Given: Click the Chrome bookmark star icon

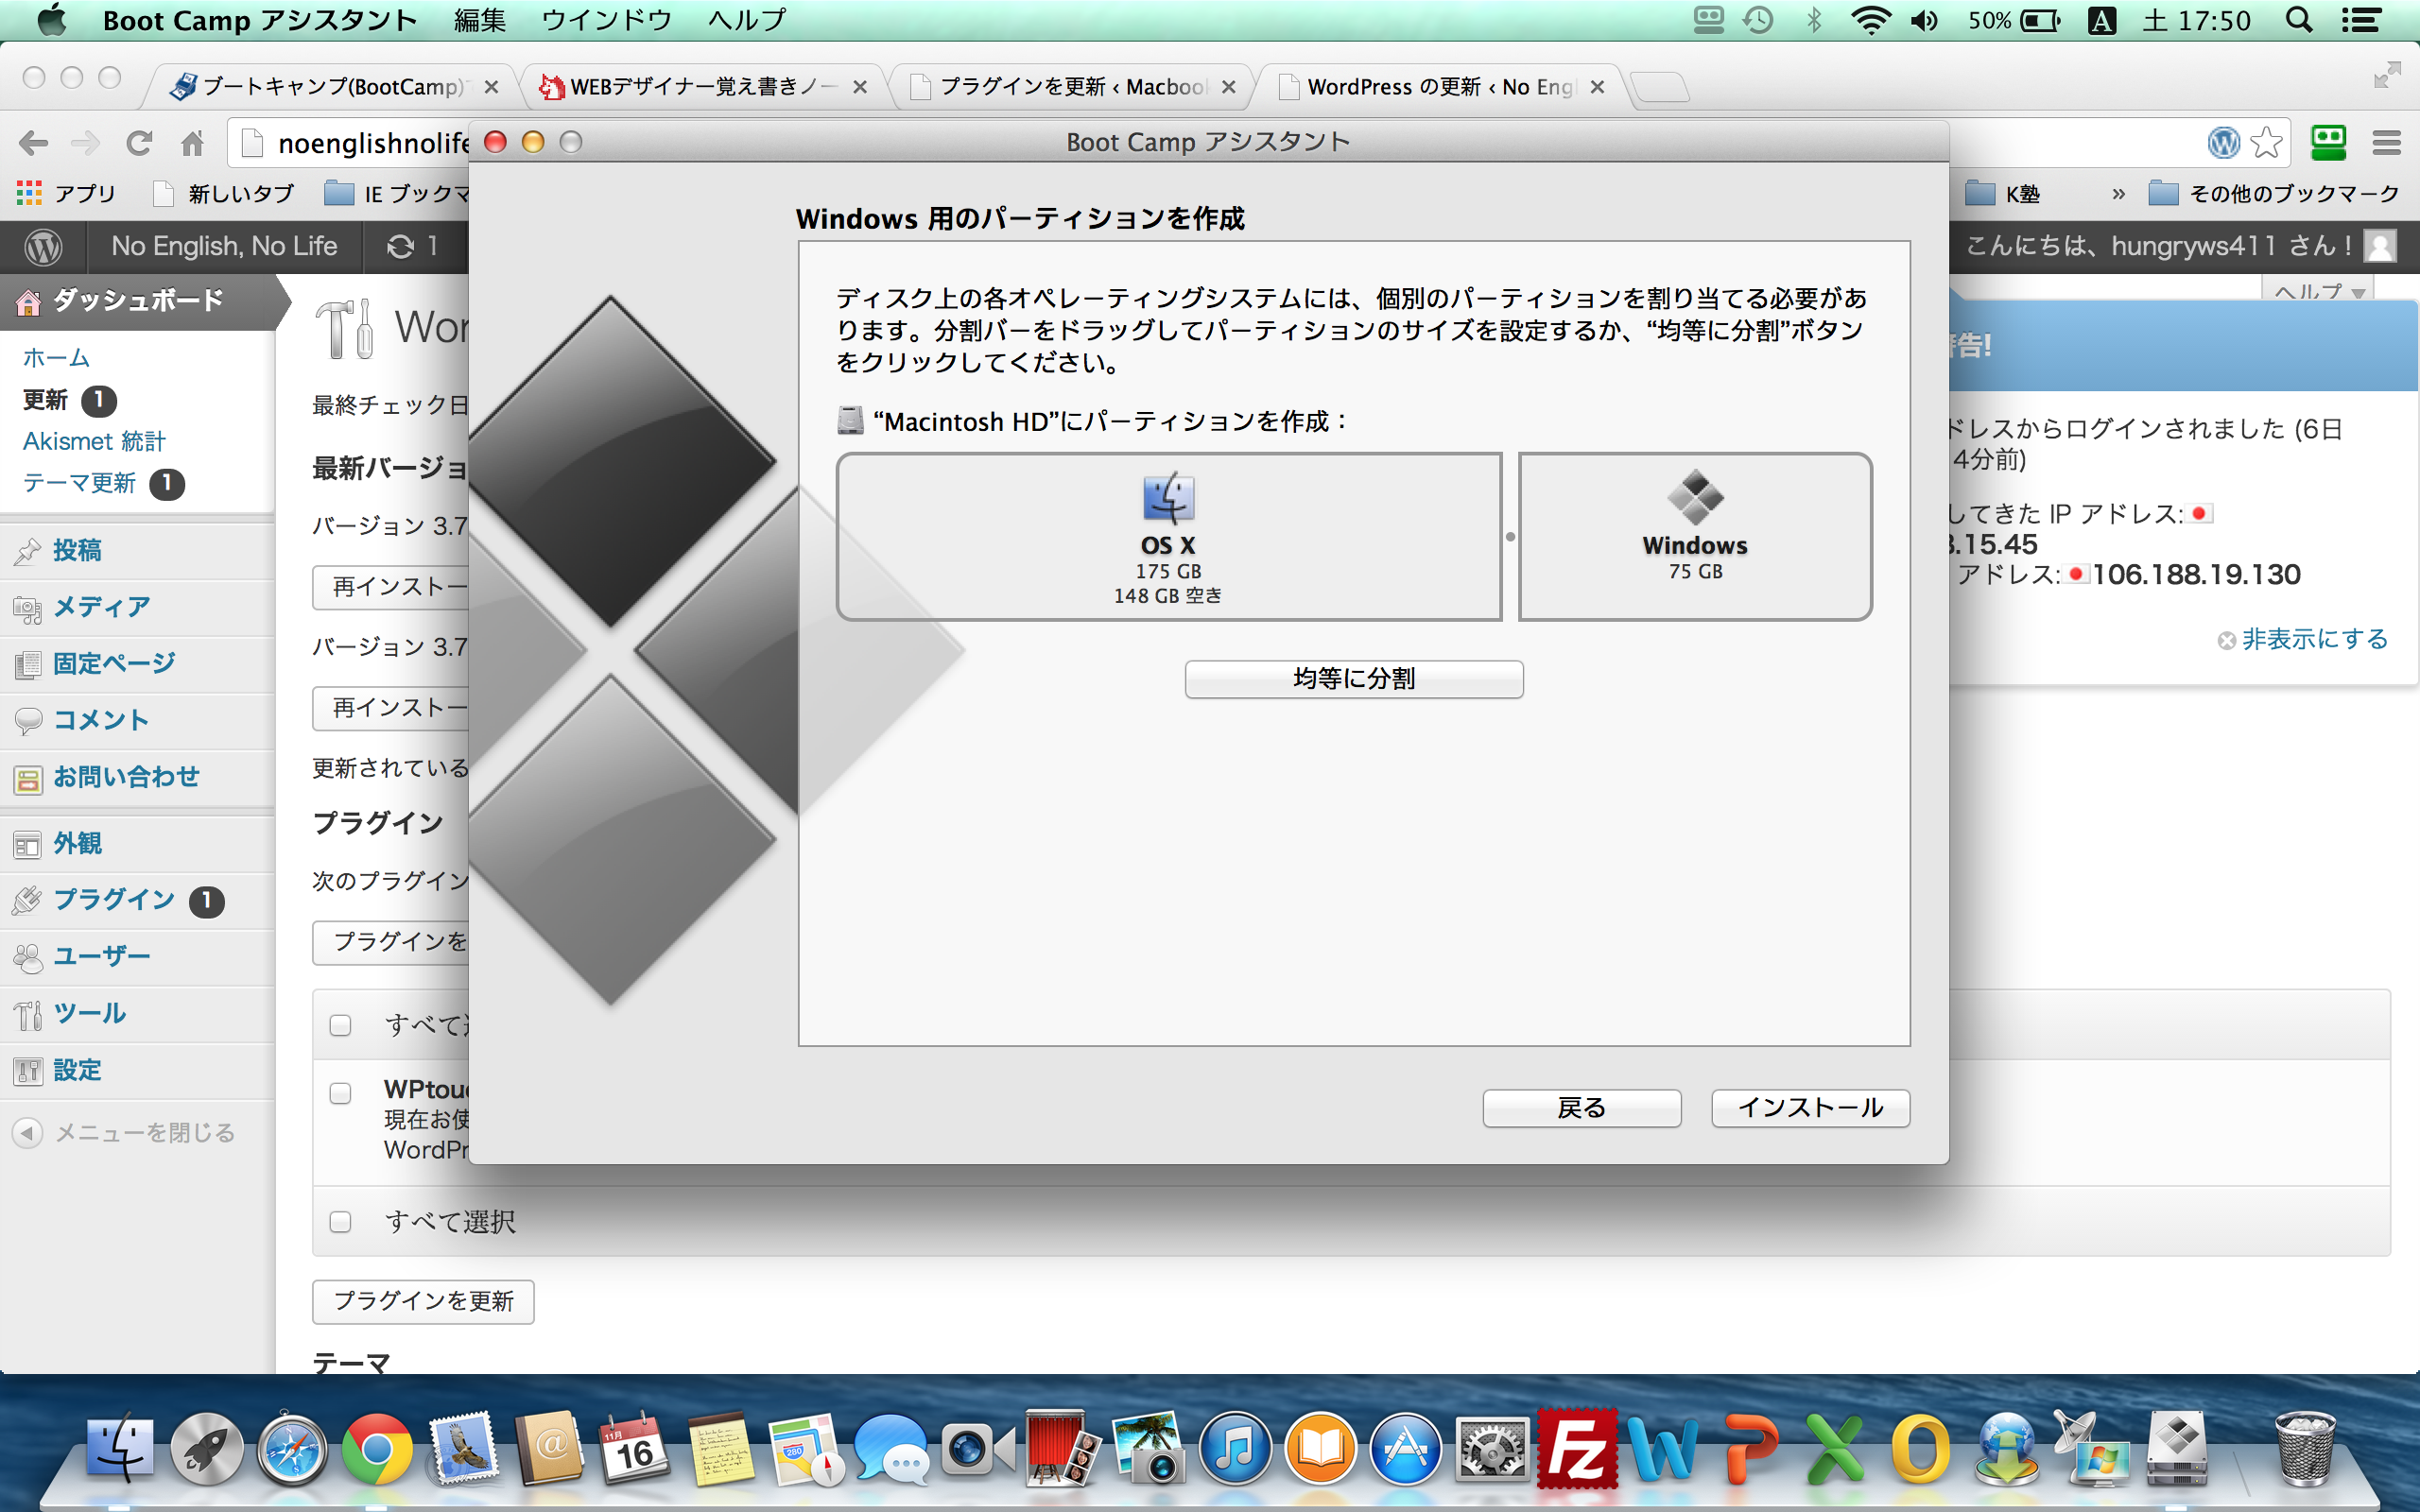Looking at the screenshot, I should 2267,143.
